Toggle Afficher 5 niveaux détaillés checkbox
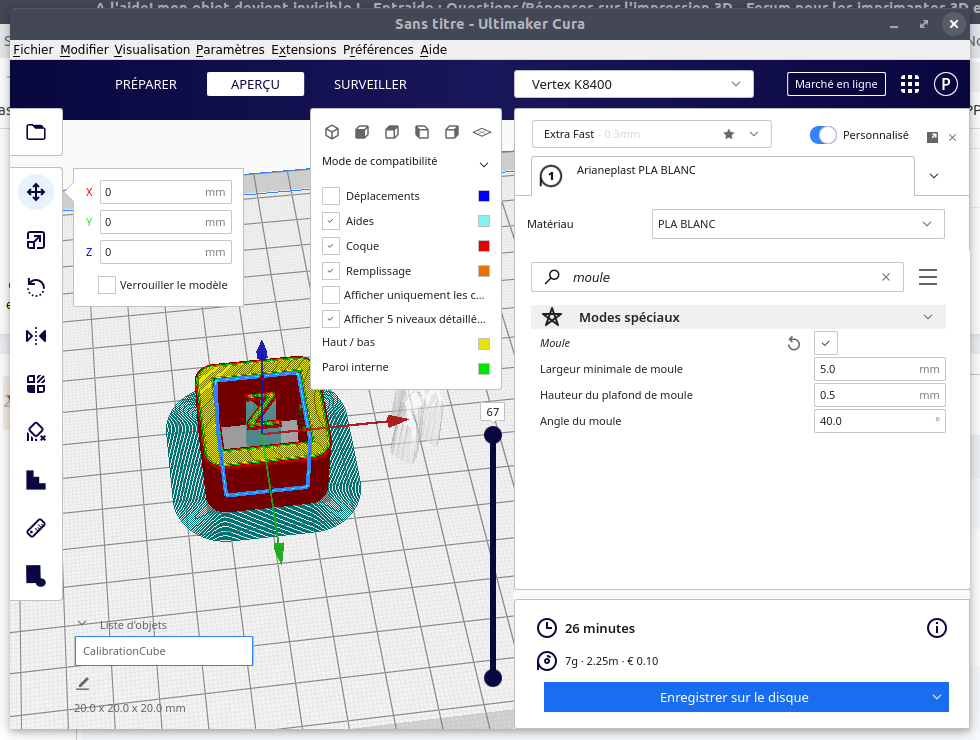Image resolution: width=980 pixels, height=740 pixels. (331, 319)
